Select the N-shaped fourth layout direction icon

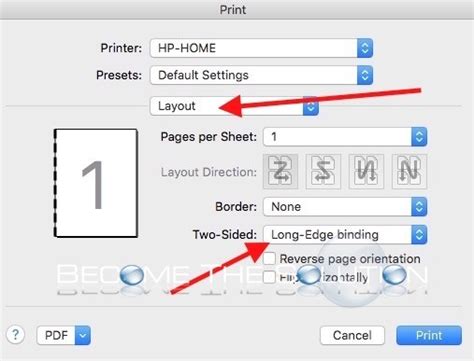409,172
